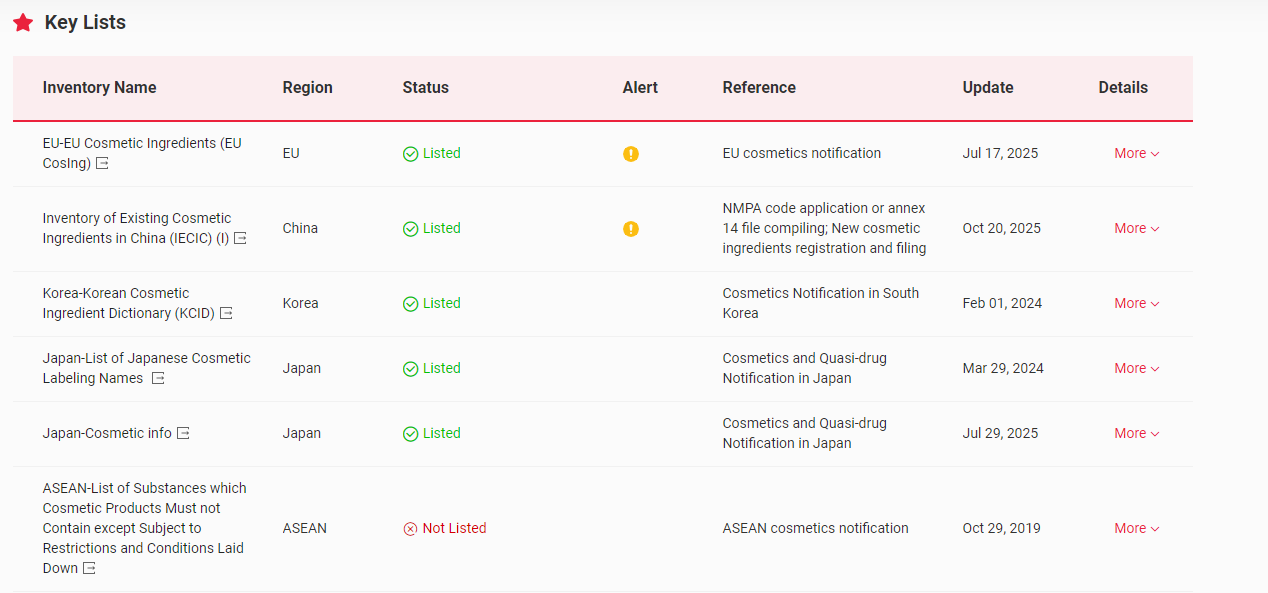1268x593 pixels.
Task: Expand More details for China IECIC row
Action: point(1137,229)
